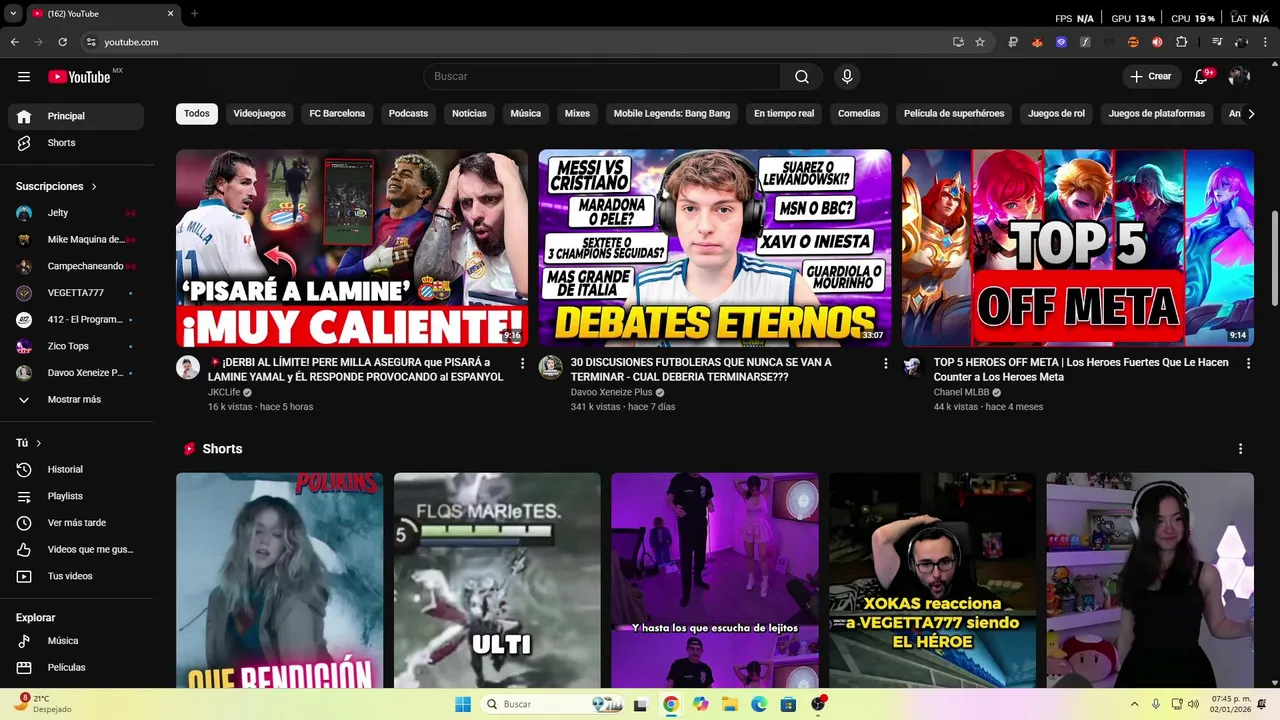Click the Crear button
Viewport: 1280px width, 720px height.
click(1150, 76)
